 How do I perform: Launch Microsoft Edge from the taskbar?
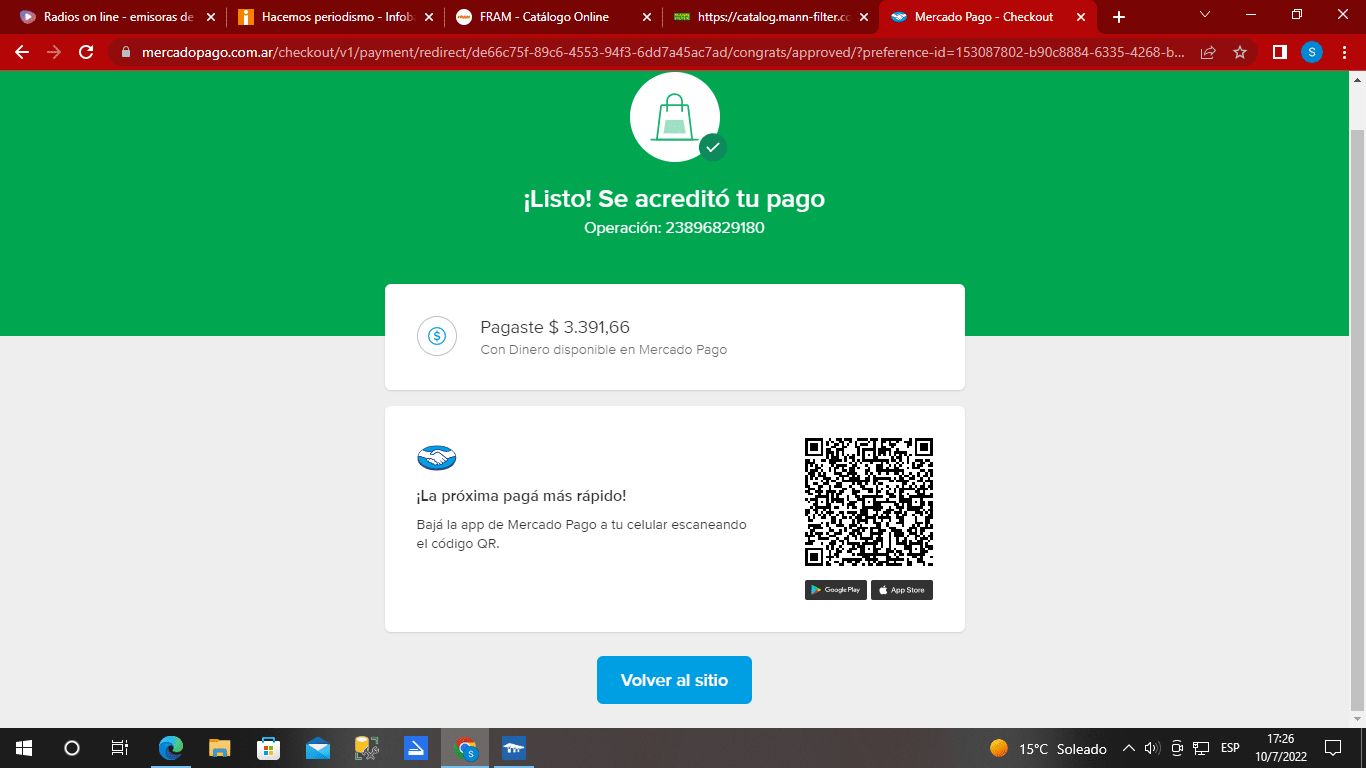pyautogui.click(x=171, y=748)
